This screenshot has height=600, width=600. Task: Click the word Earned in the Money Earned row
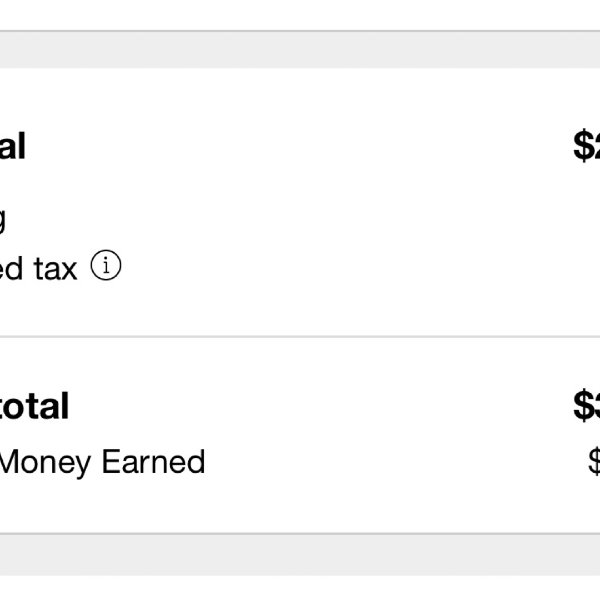[x=153, y=461]
